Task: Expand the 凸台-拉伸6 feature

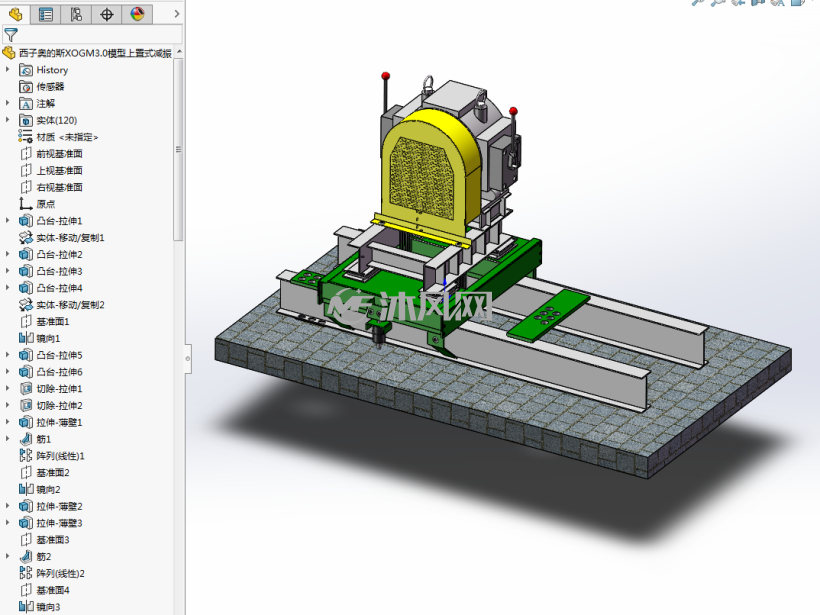Action: [7, 372]
